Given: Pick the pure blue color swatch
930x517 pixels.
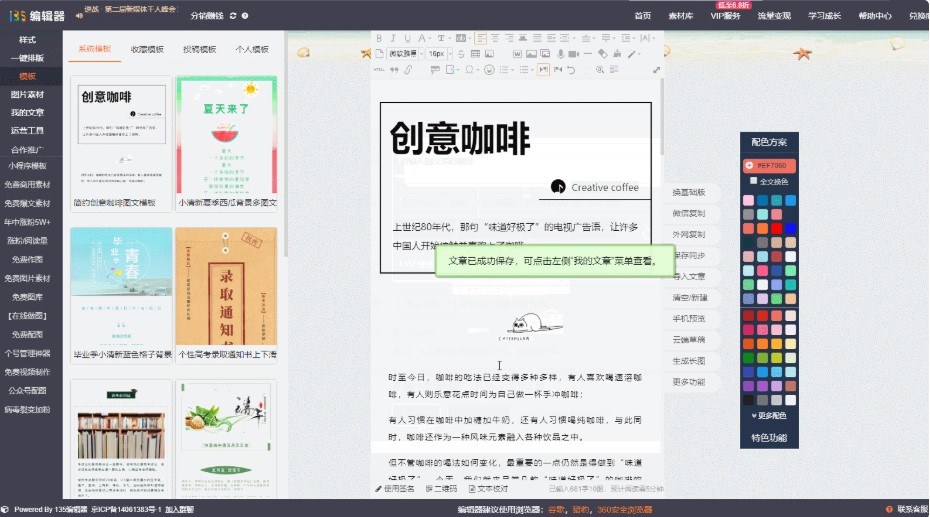Looking at the screenshot, I should tap(791, 228).
